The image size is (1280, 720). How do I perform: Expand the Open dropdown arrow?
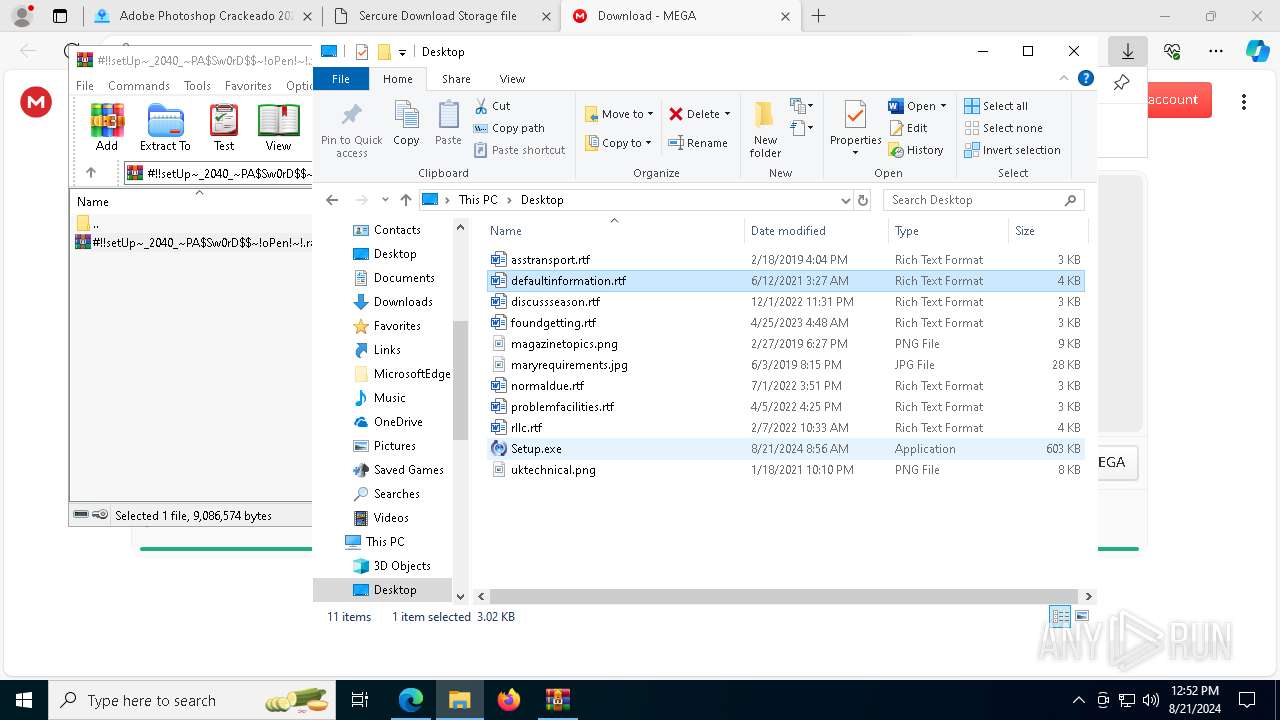click(943, 106)
